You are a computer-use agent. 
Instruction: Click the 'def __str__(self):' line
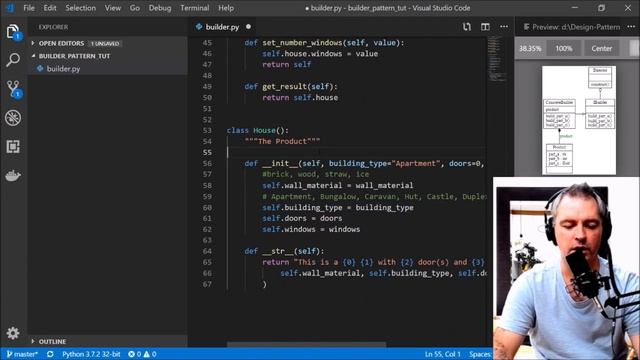(x=284, y=251)
